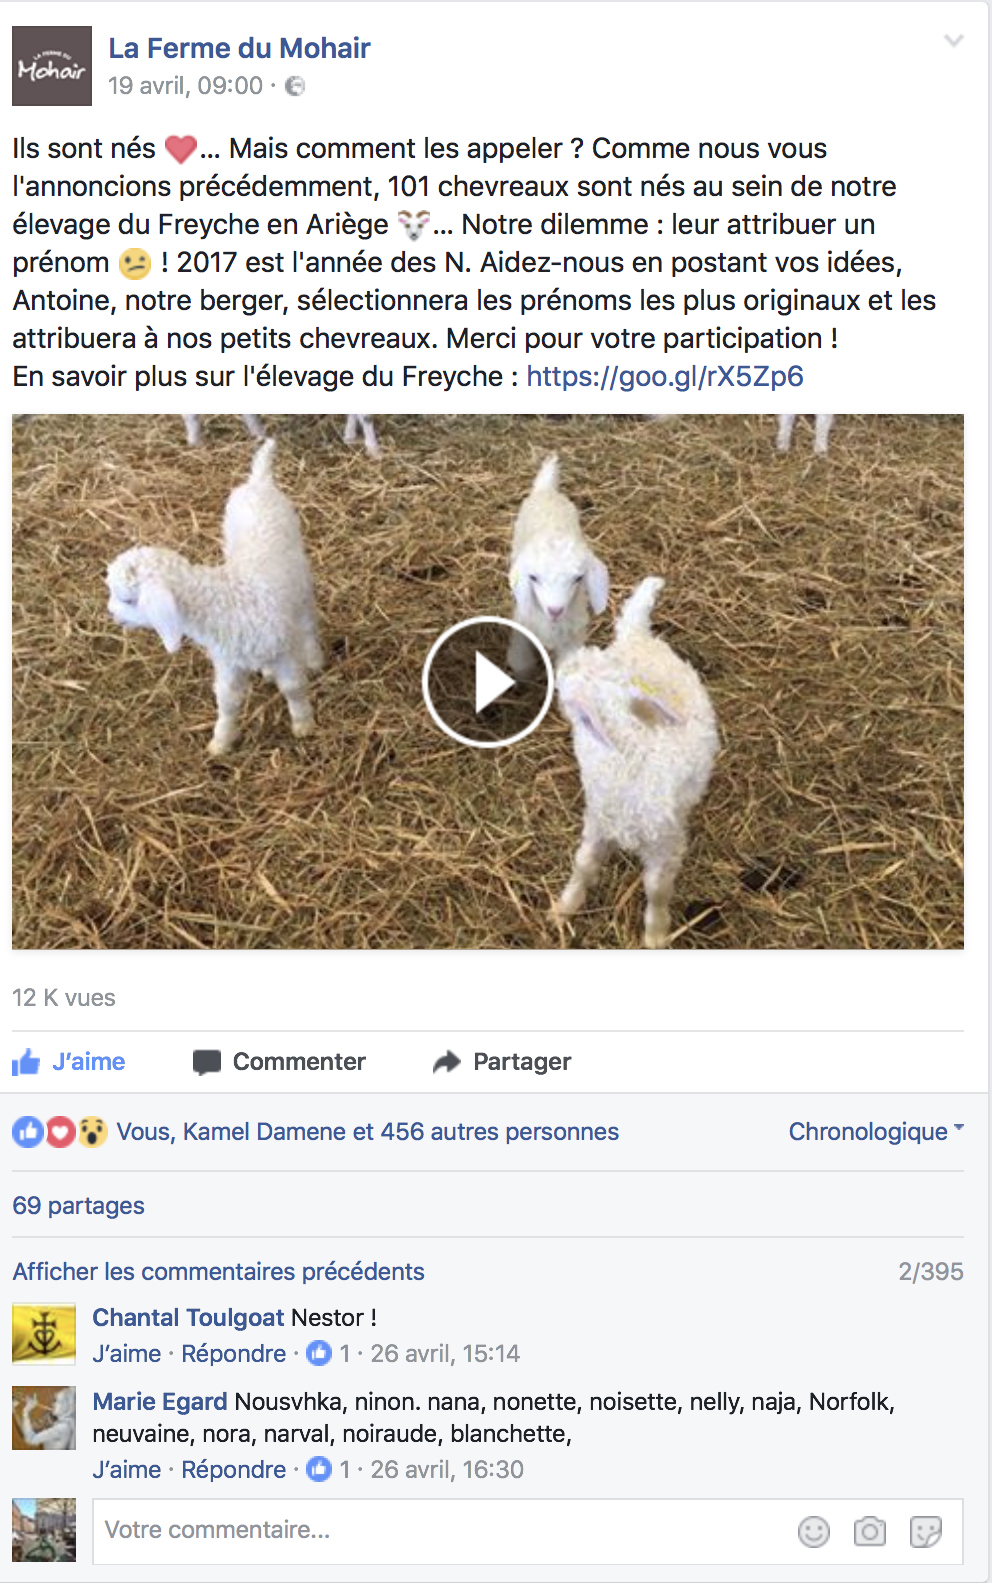This screenshot has width=992, height=1583.
Task: Play the baby goats video
Action: click(x=487, y=682)
